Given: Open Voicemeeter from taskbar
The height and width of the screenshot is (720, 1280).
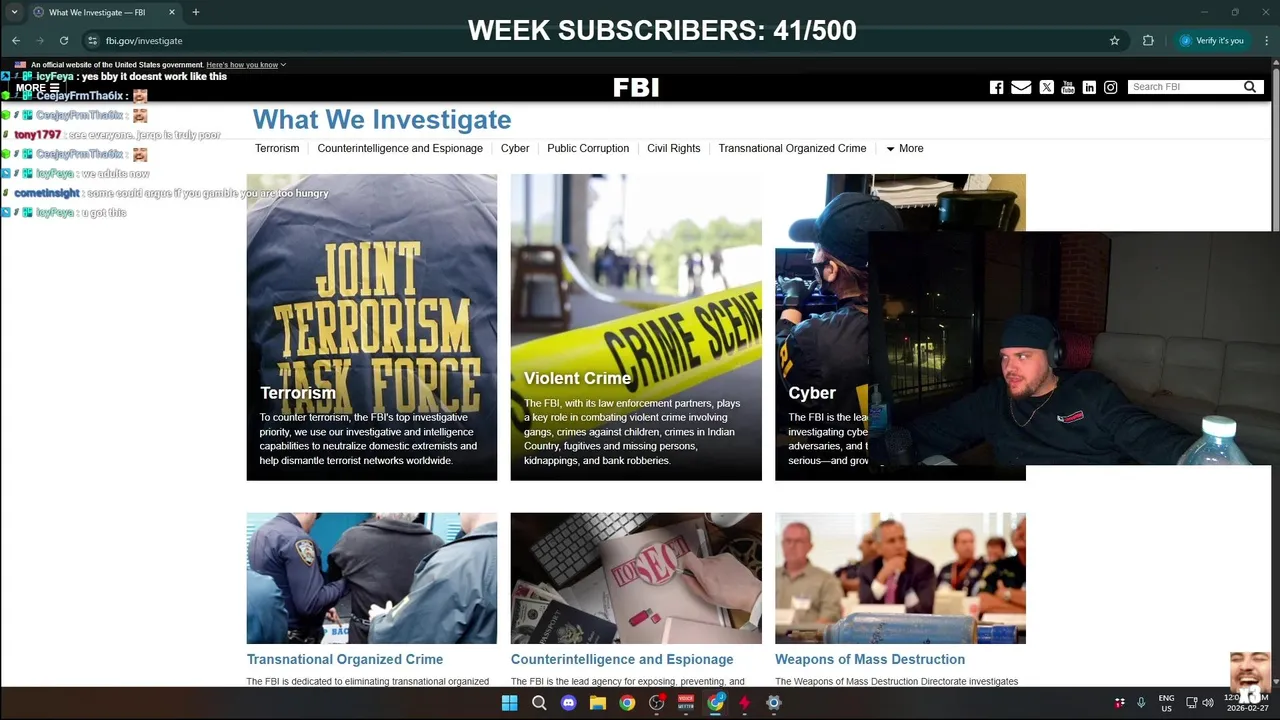Looking at the screenshot, I should pos(686,703).
